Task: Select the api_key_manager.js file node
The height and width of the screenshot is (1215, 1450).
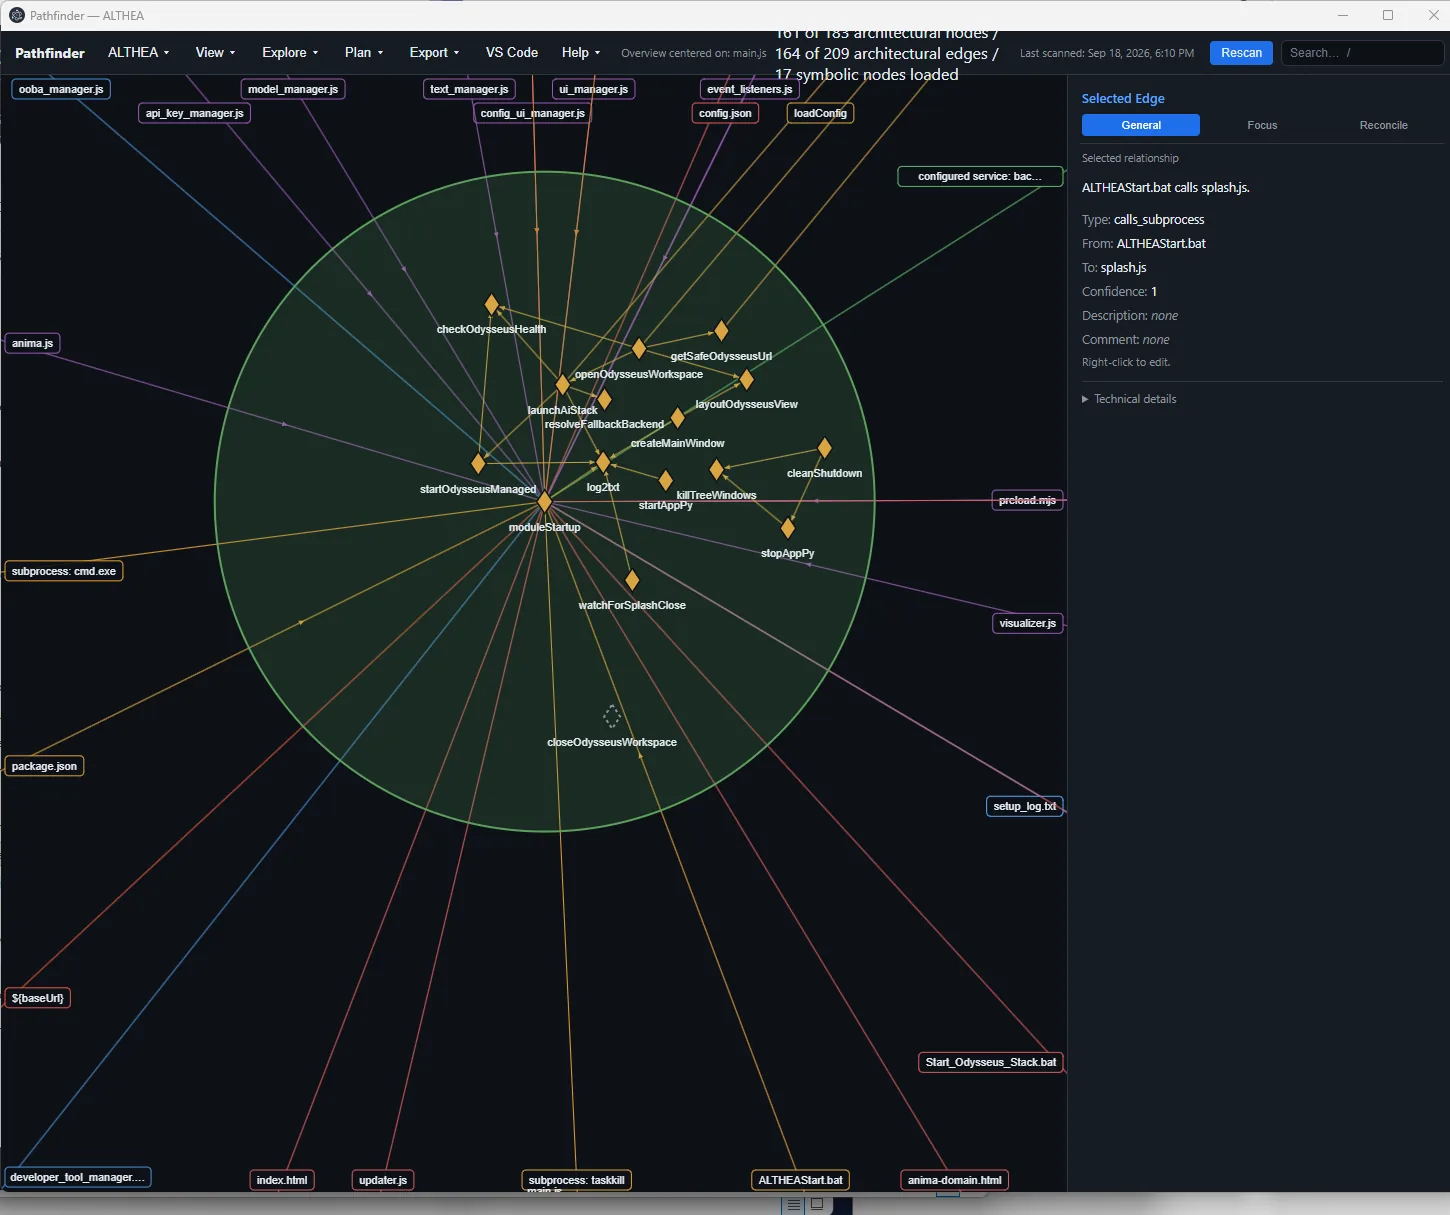Action: pos(195,113)
